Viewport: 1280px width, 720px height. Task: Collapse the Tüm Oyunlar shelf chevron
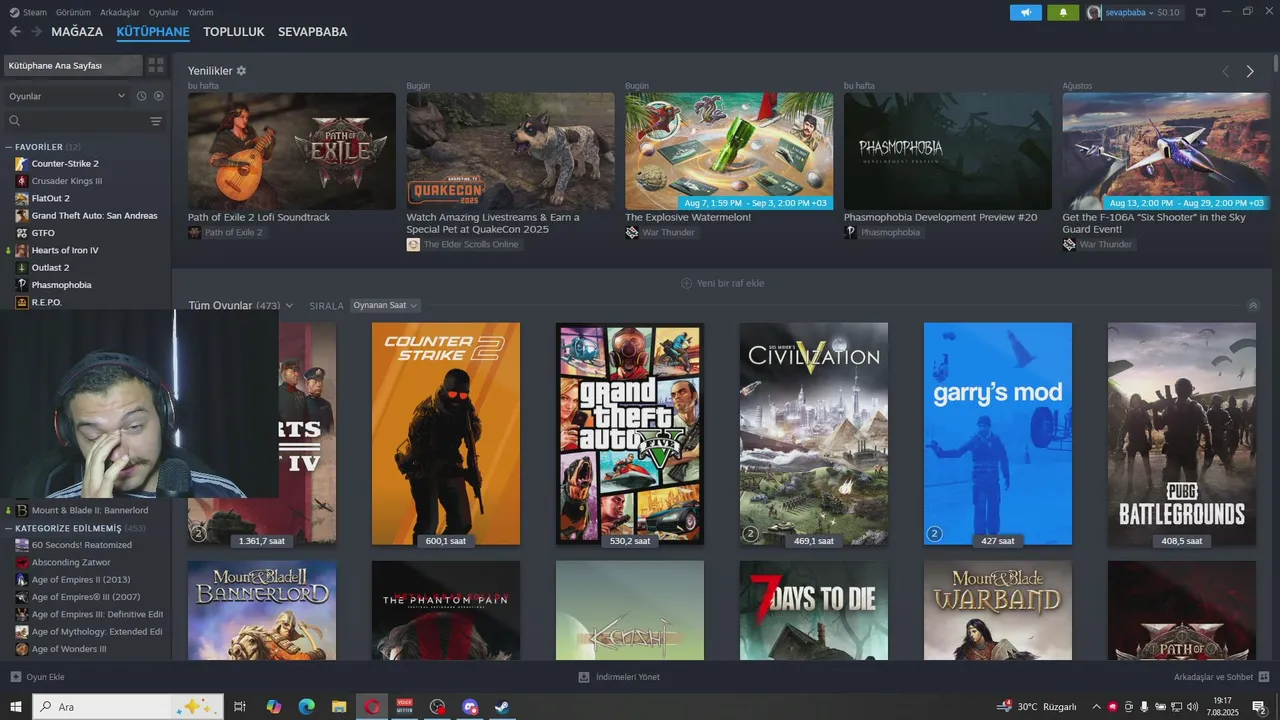(x=1253, y=305)
